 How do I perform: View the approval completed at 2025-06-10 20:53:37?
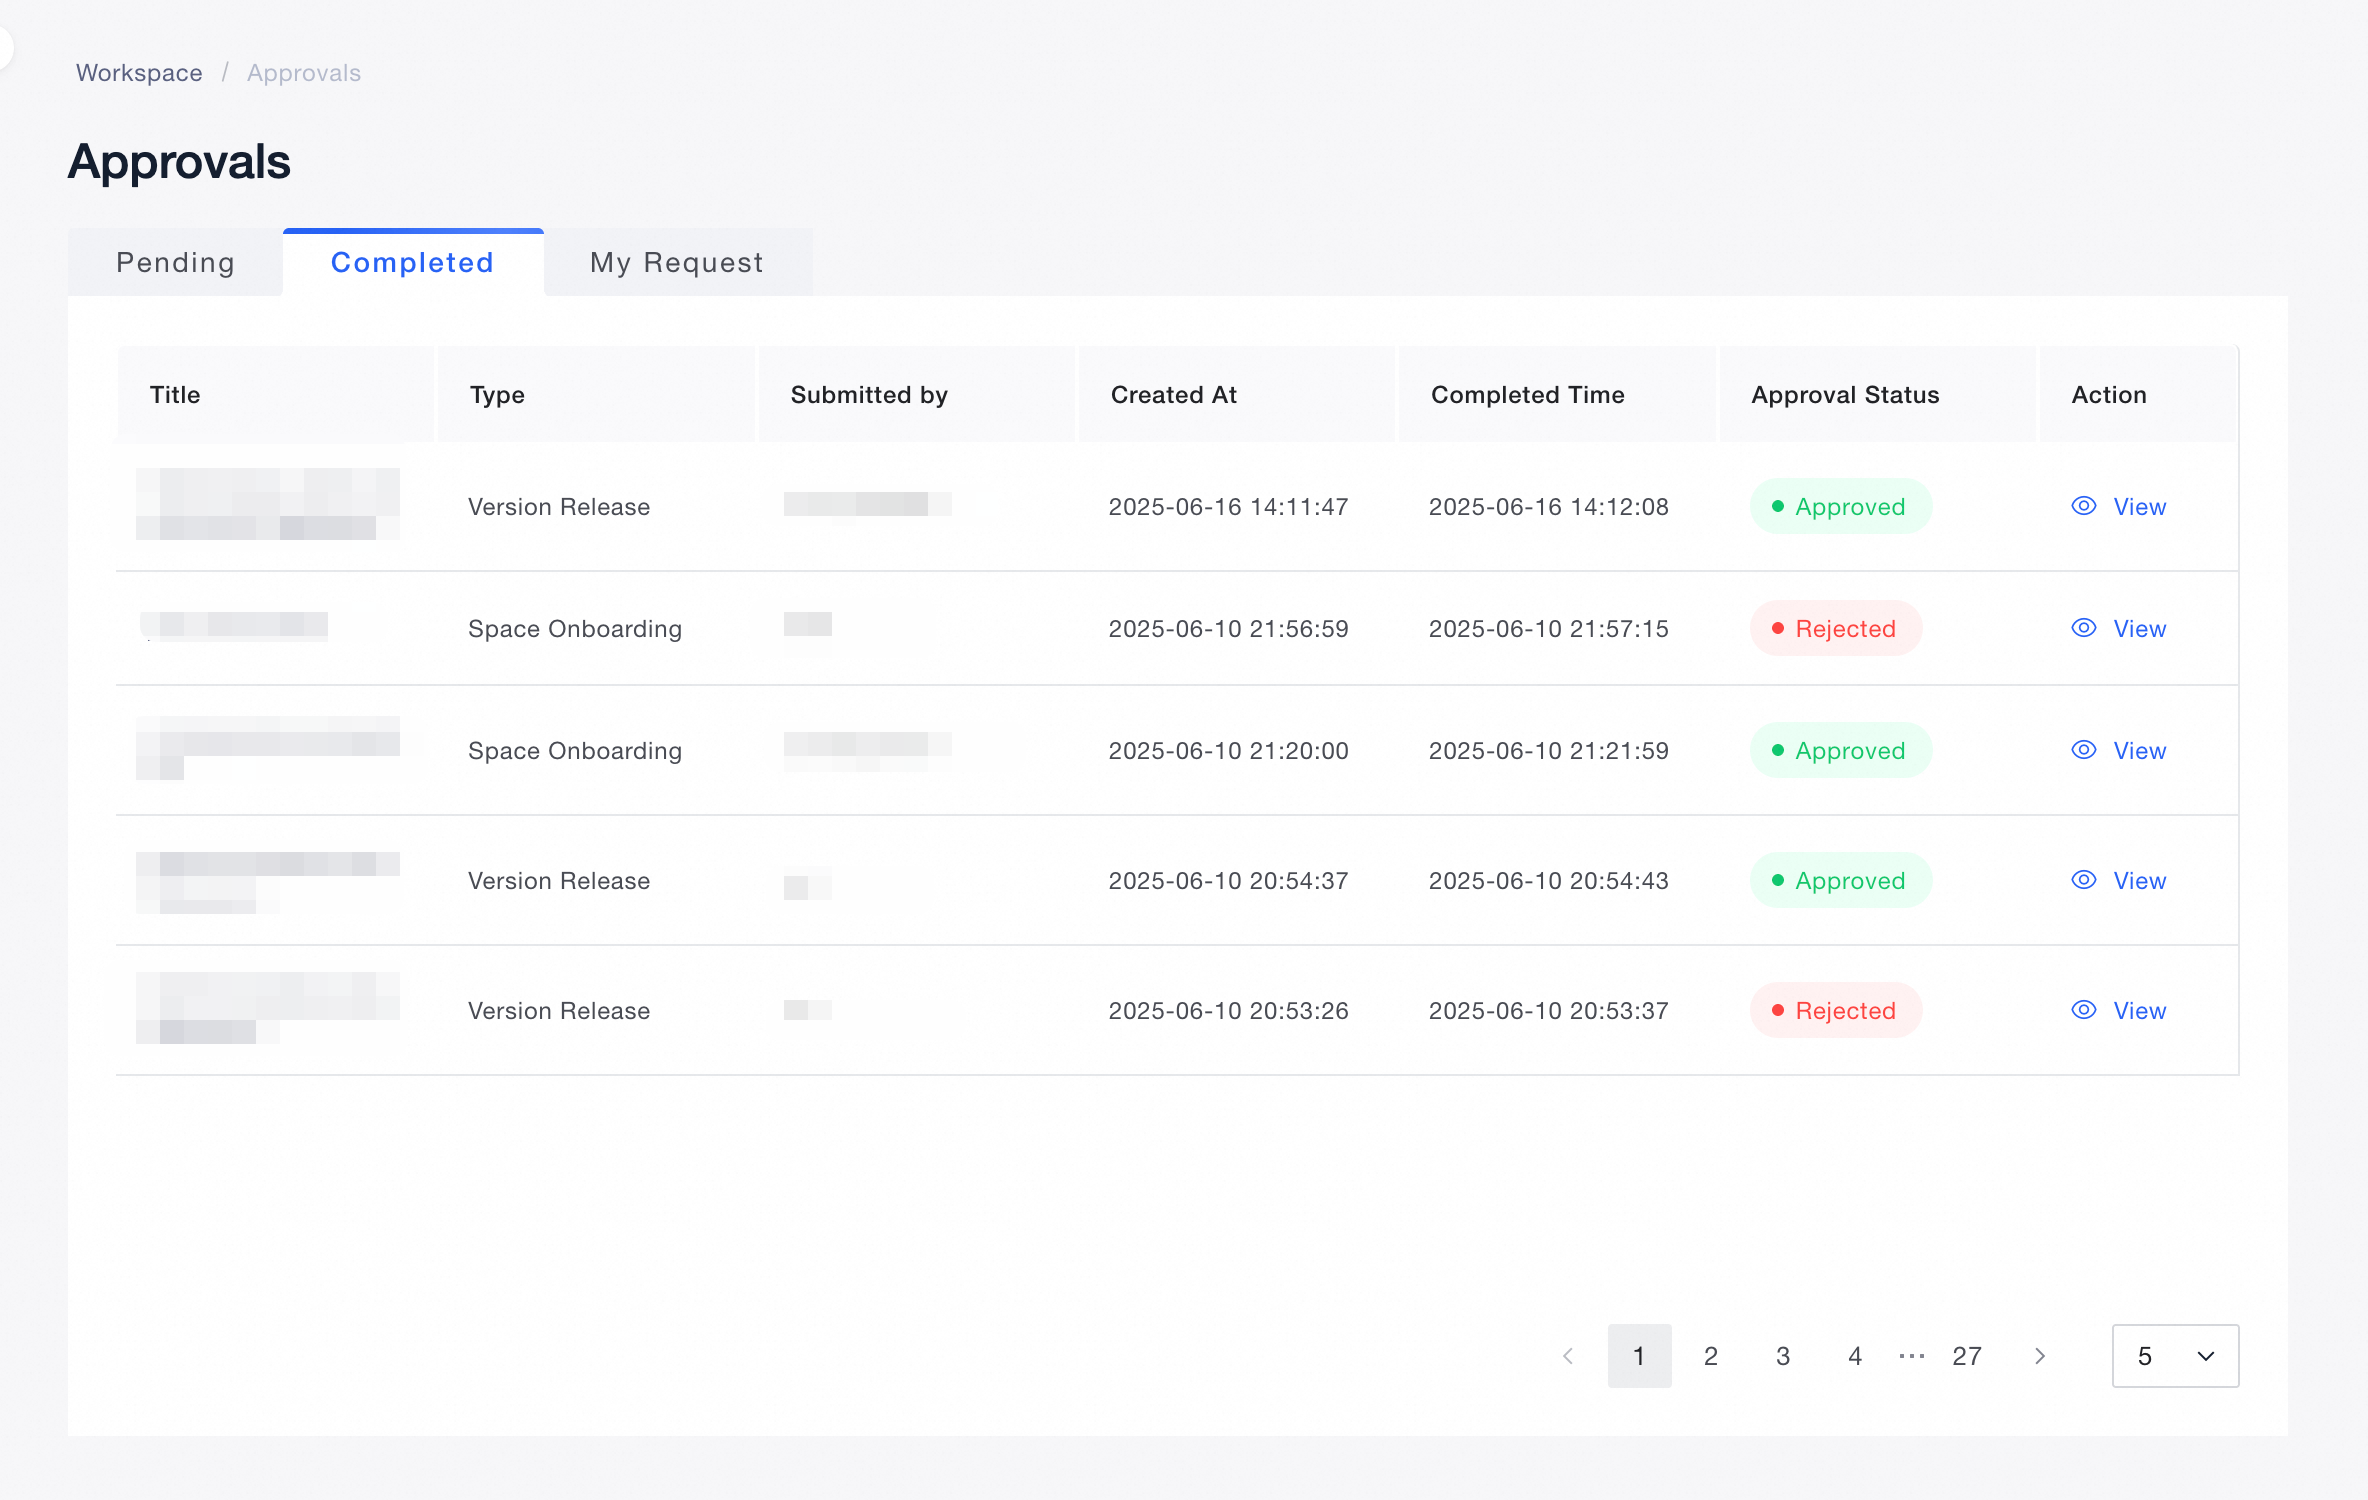coord(2119,1010)
